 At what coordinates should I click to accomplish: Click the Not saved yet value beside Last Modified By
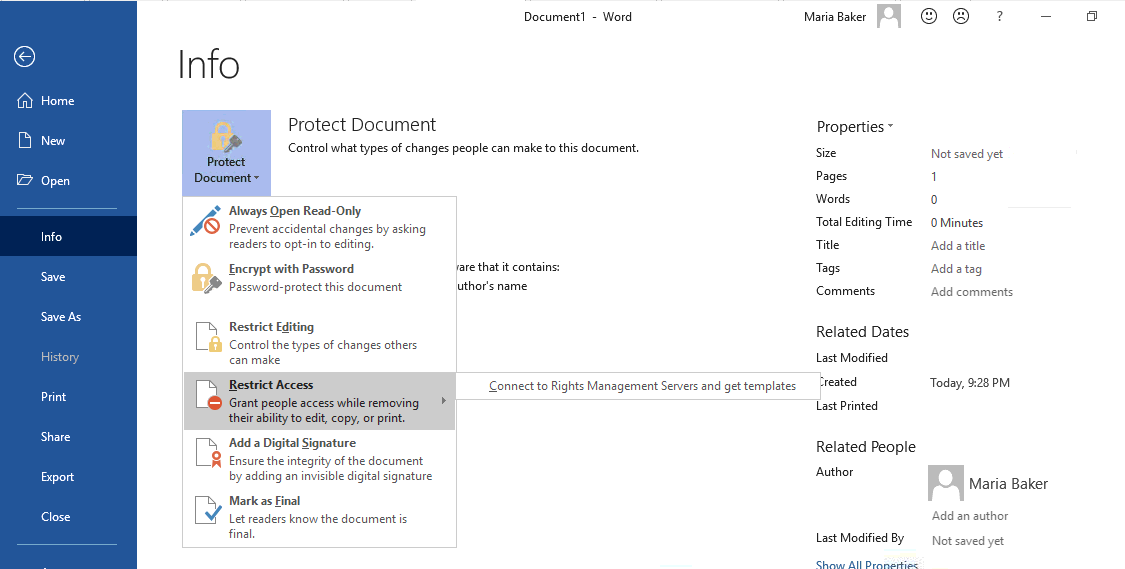967,540
